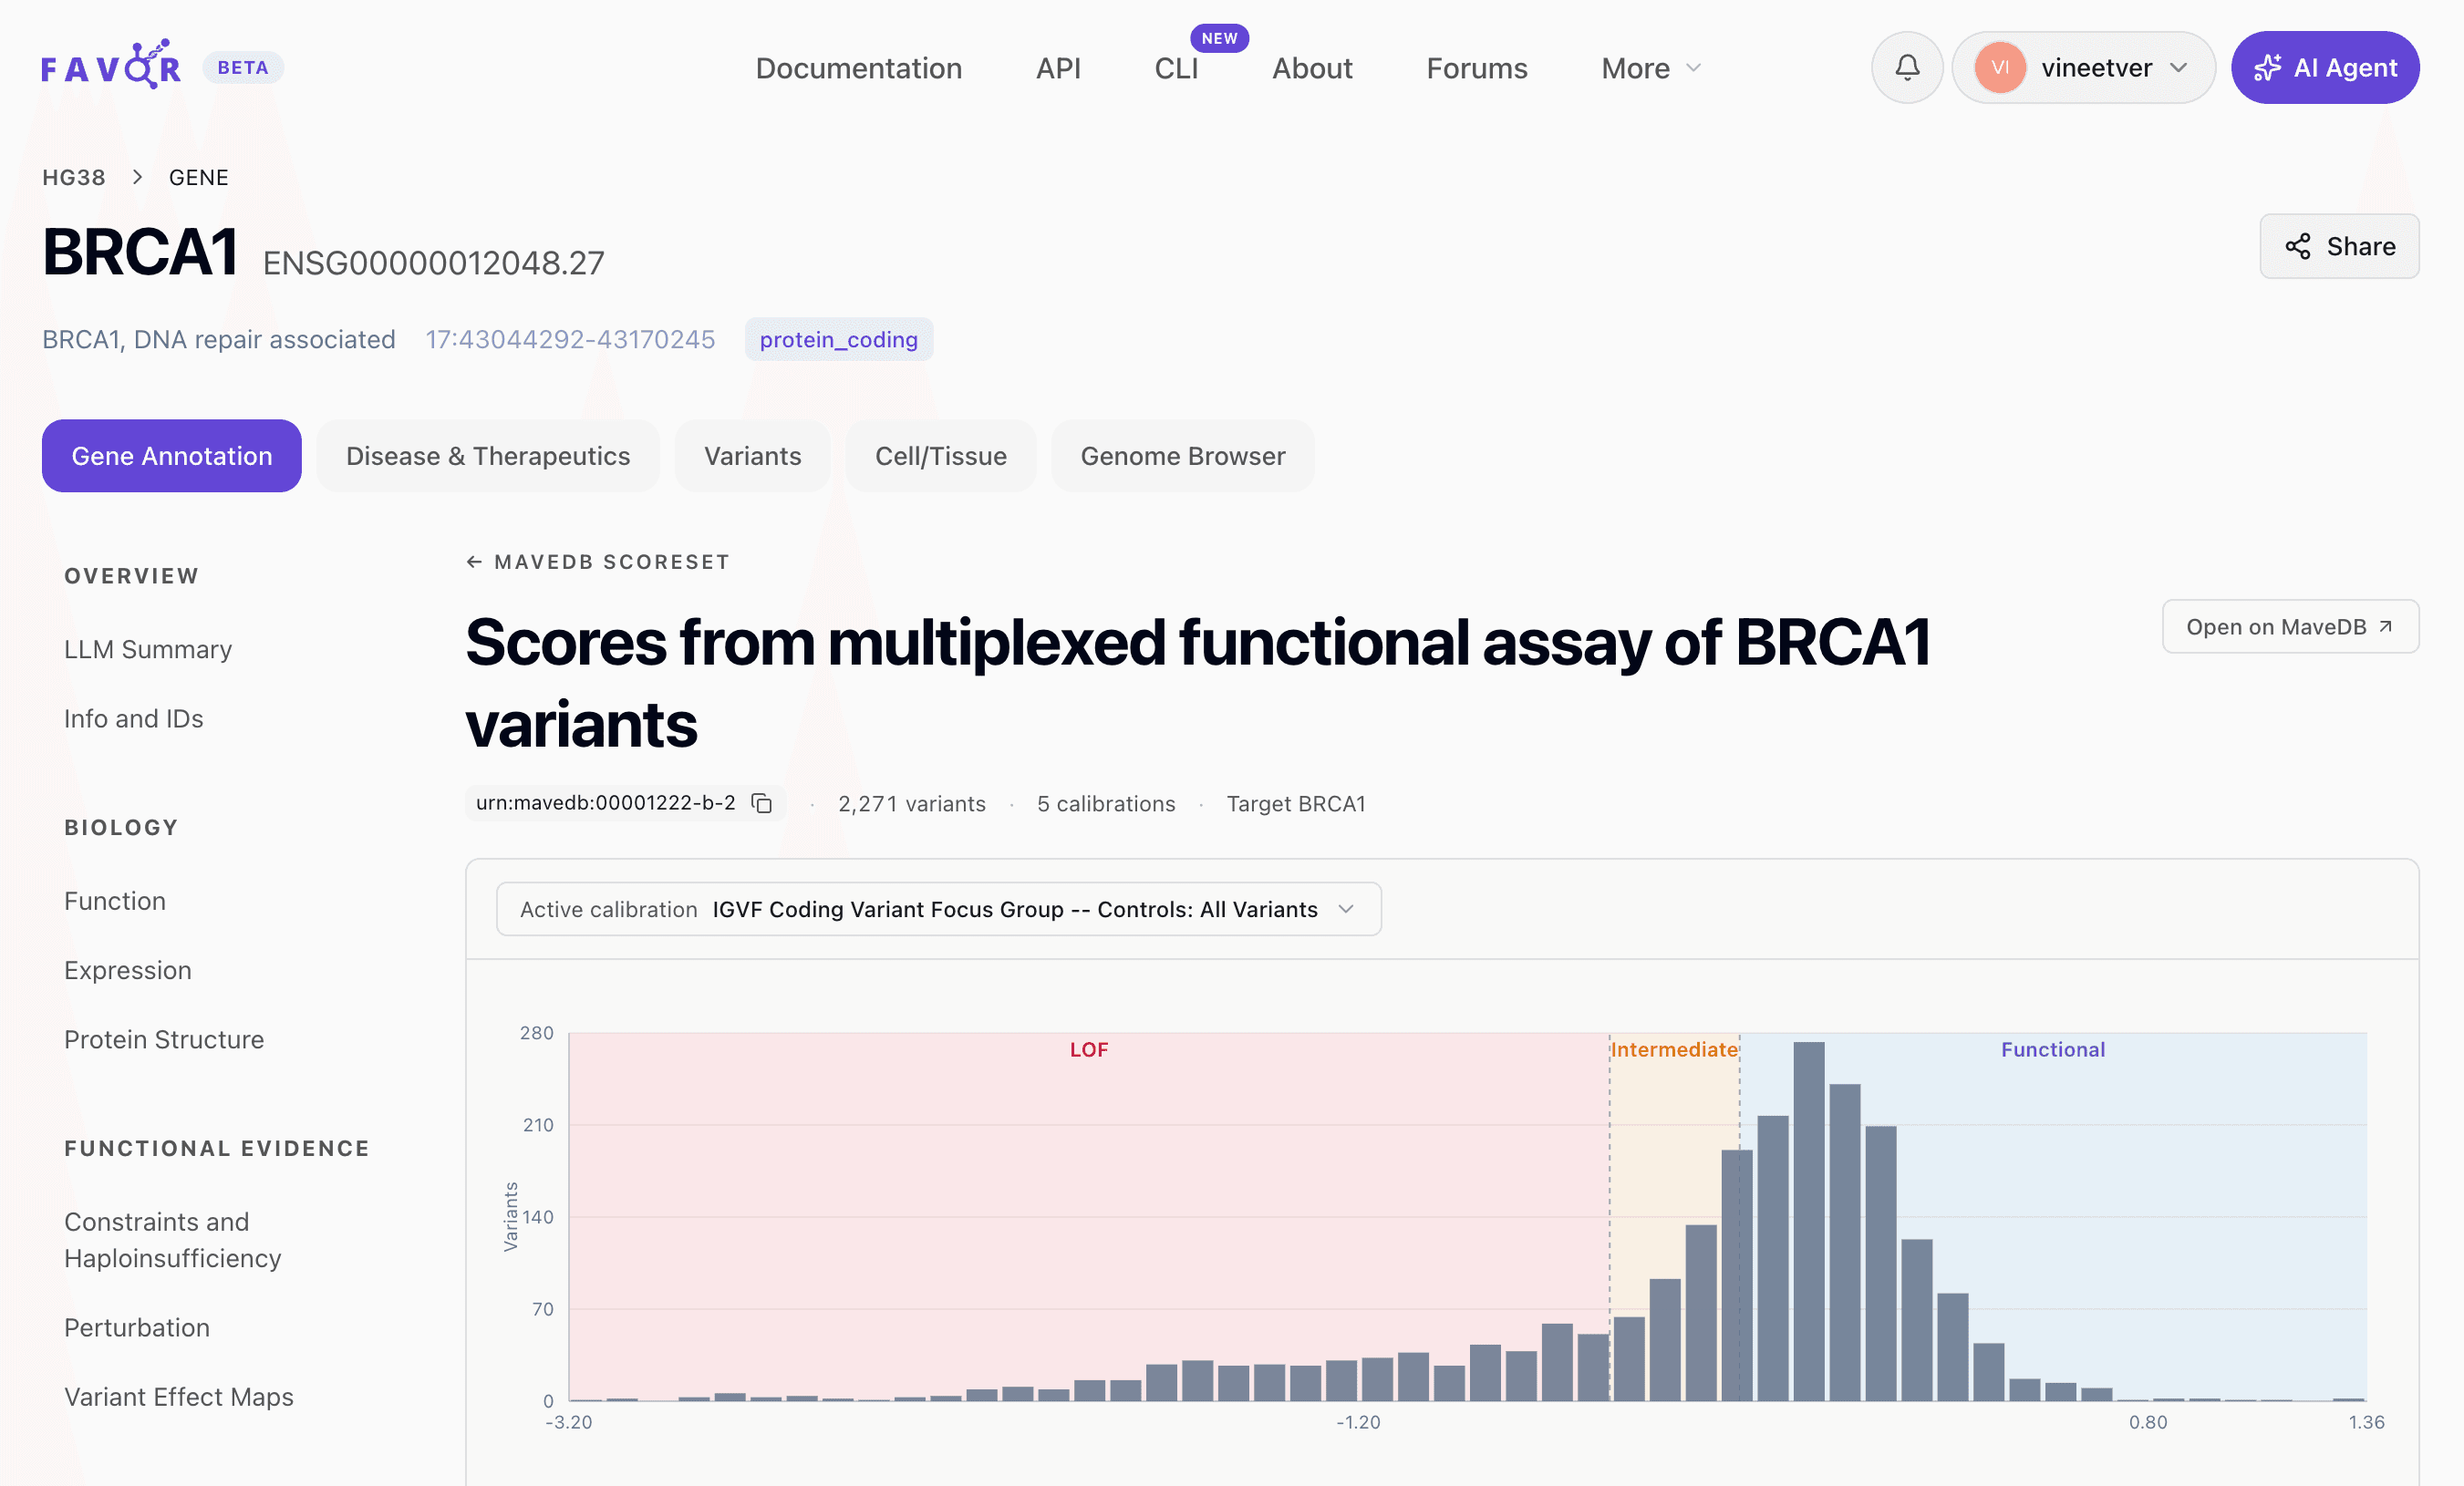Click the HG38 breadcrumb
Image resolution: width=2464 pixels, height=1486 pixels.
click(74, 177)
